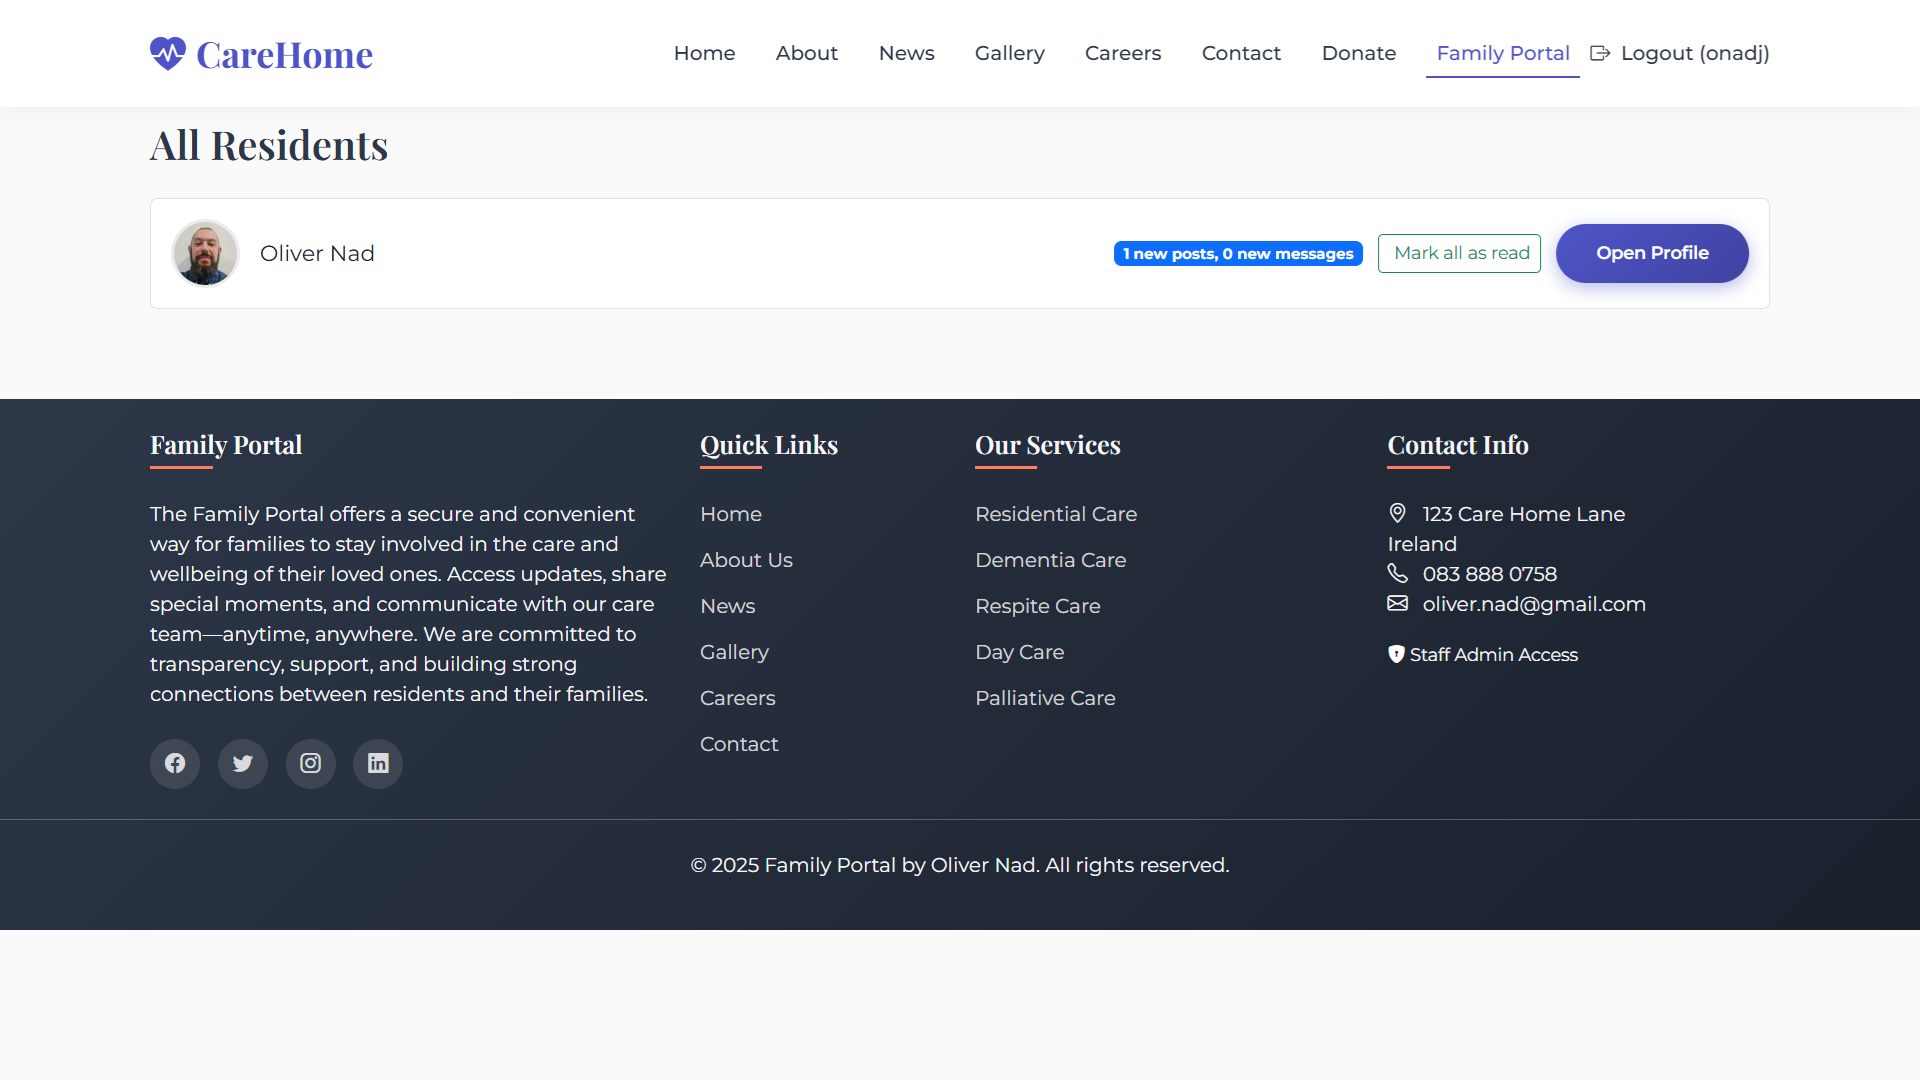Open Dementia Care service link

(1050, 560)
